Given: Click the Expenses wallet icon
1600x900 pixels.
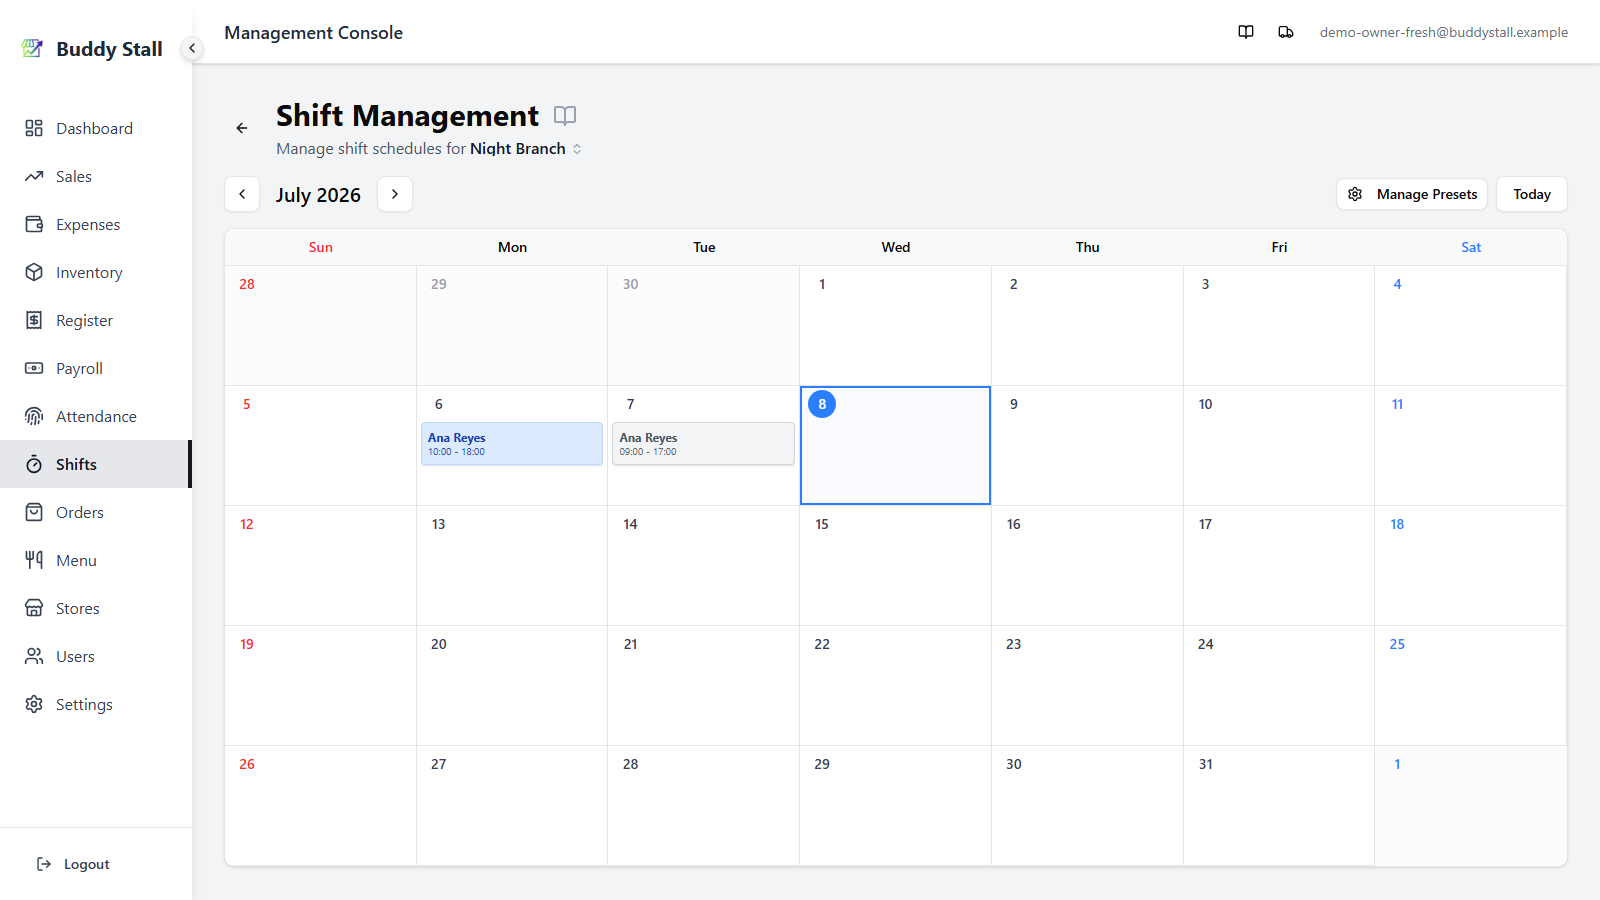Looking at the screenshot, I should point(34,224).
